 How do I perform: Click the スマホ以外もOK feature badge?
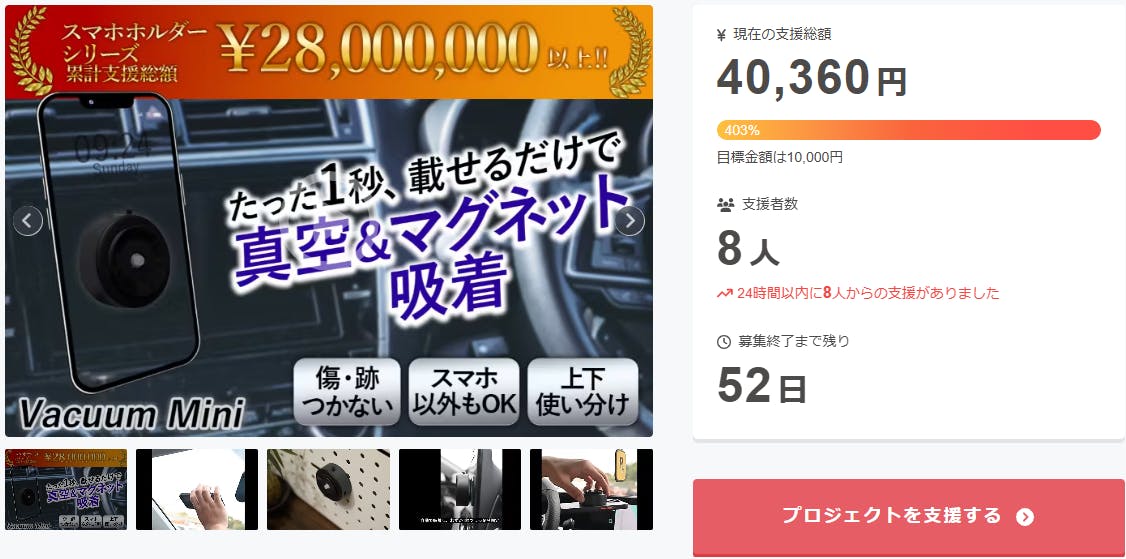click(464, 392)
